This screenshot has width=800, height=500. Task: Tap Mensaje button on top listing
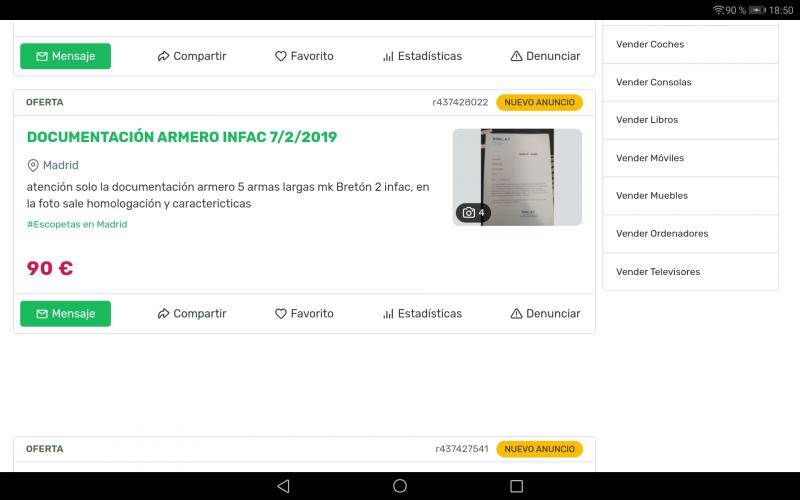pyautogui.click(x=65, y=56)
